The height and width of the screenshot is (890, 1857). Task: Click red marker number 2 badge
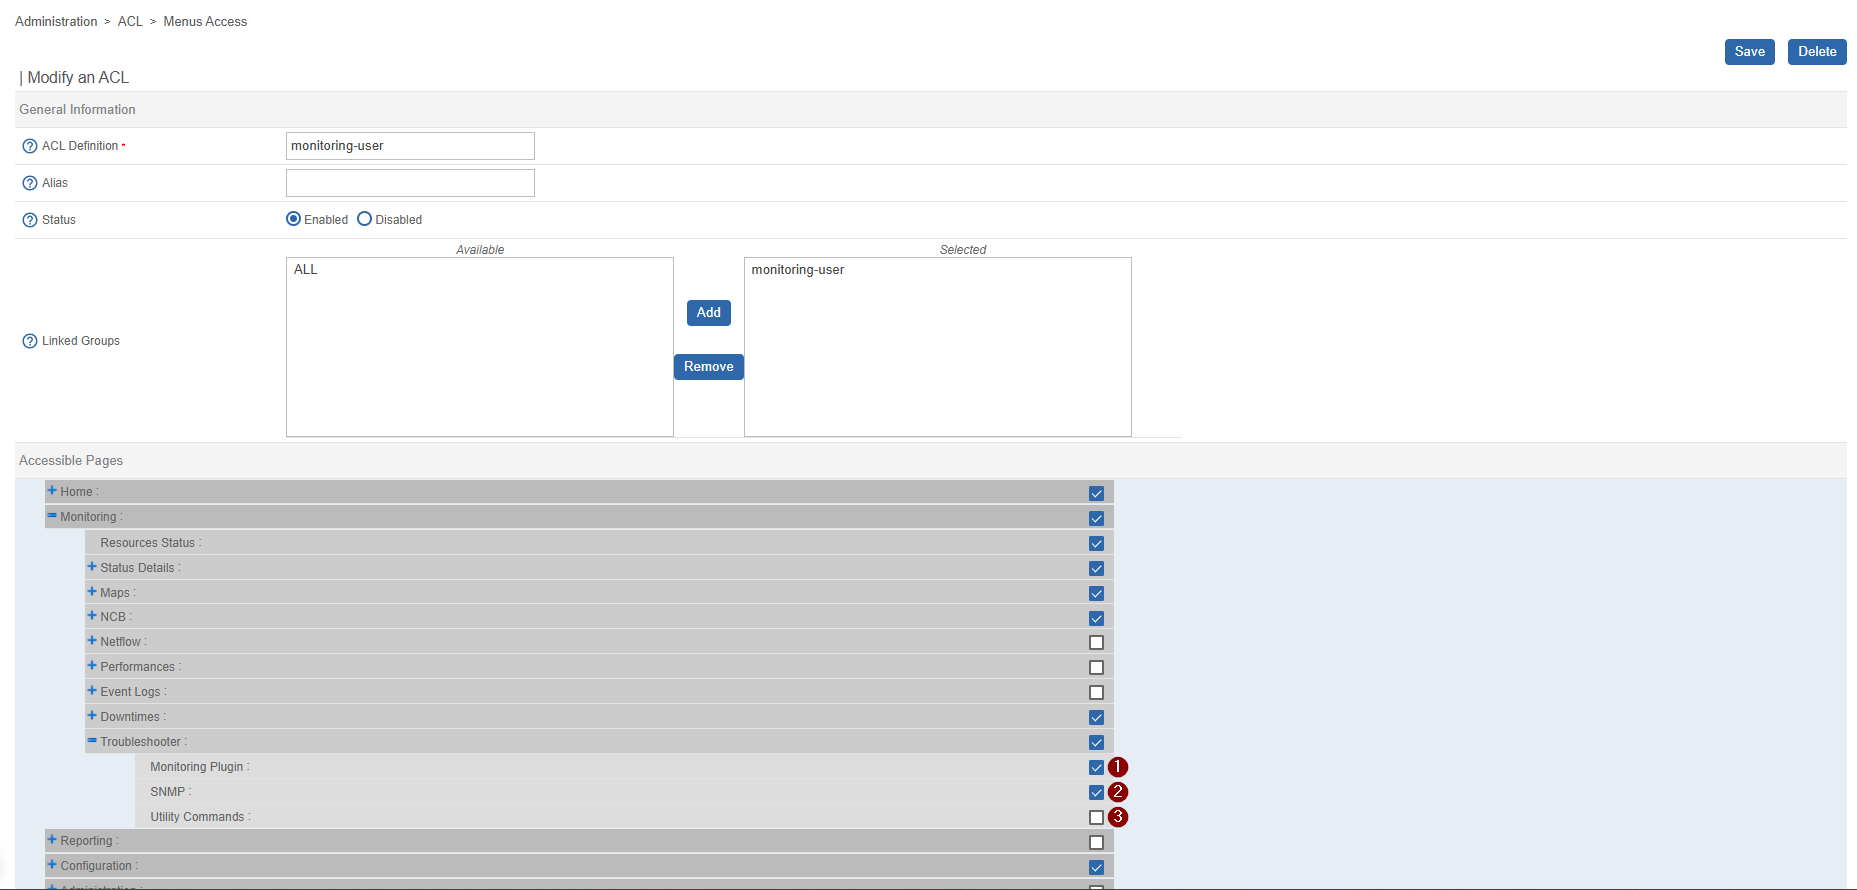[1118, 792]
